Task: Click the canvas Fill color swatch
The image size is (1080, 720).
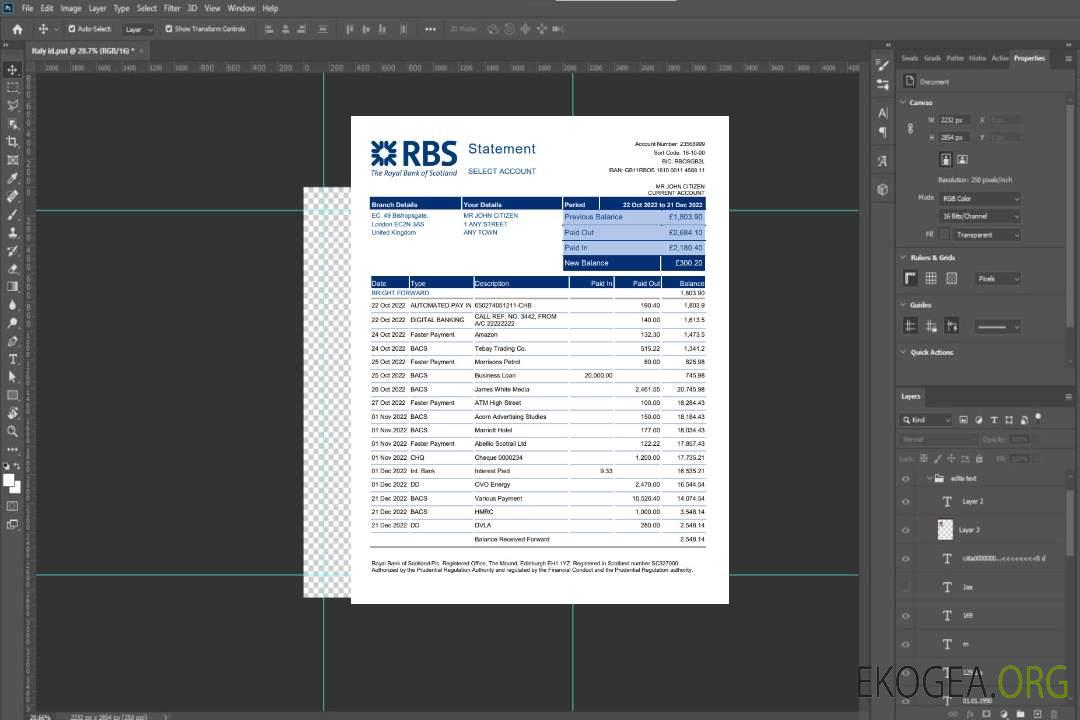Action: [x=945, y=235]
